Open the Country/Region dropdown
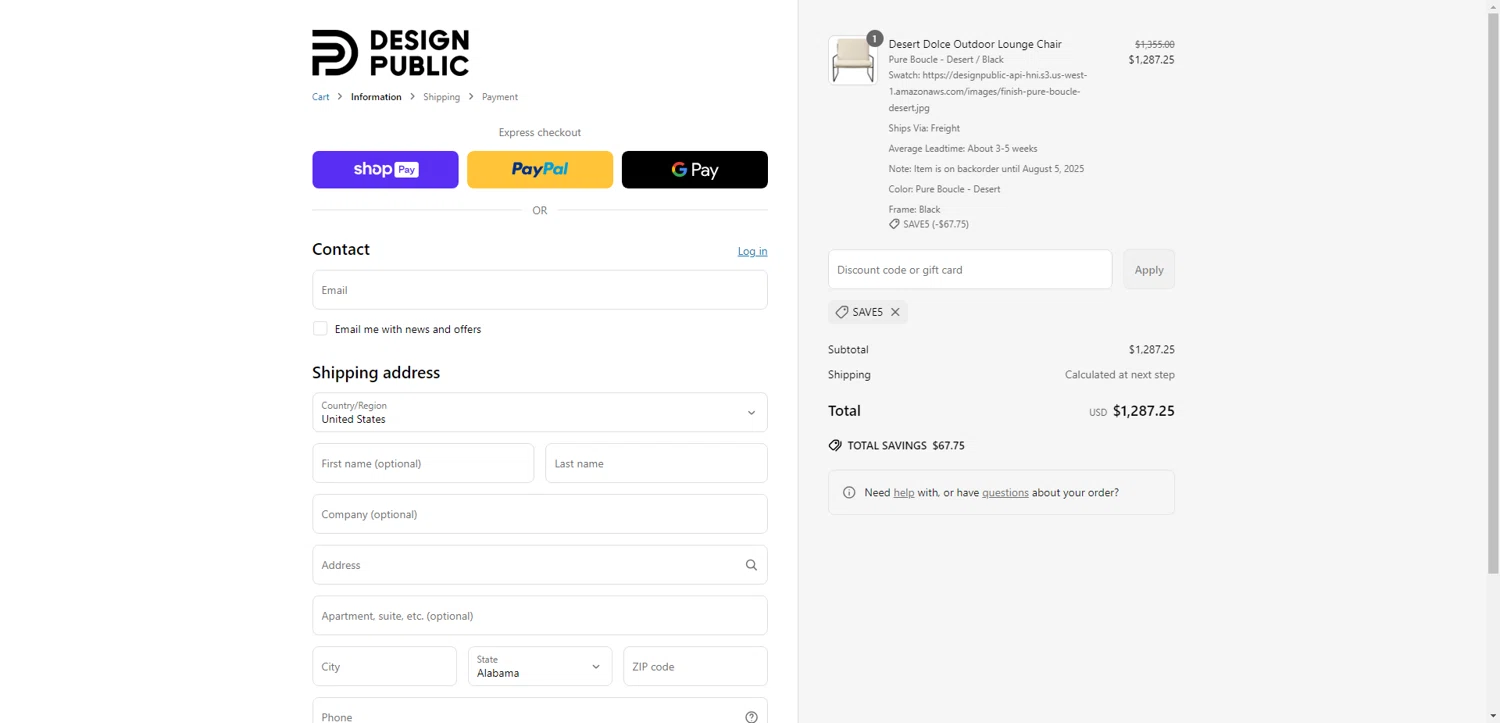1500x723 pixels. click(x=540, y=412)
